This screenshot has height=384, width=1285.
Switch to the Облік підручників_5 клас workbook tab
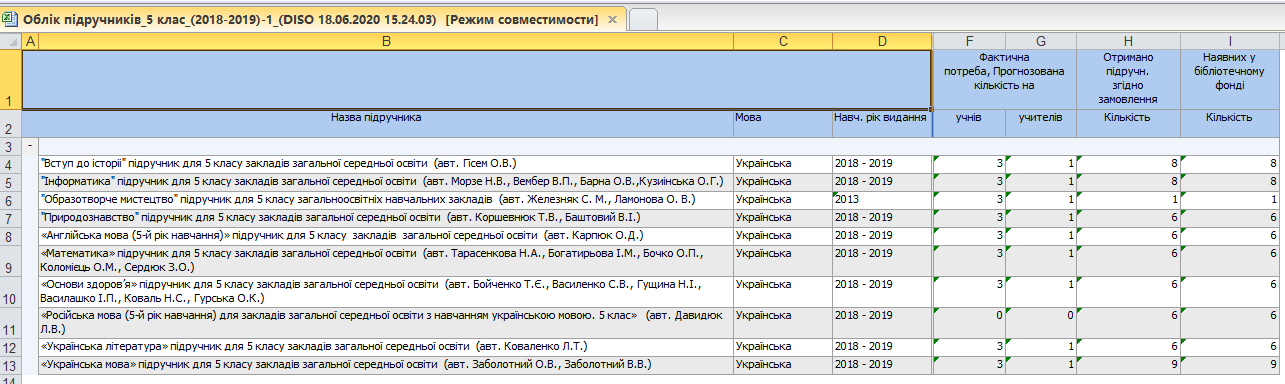point(313,19)
